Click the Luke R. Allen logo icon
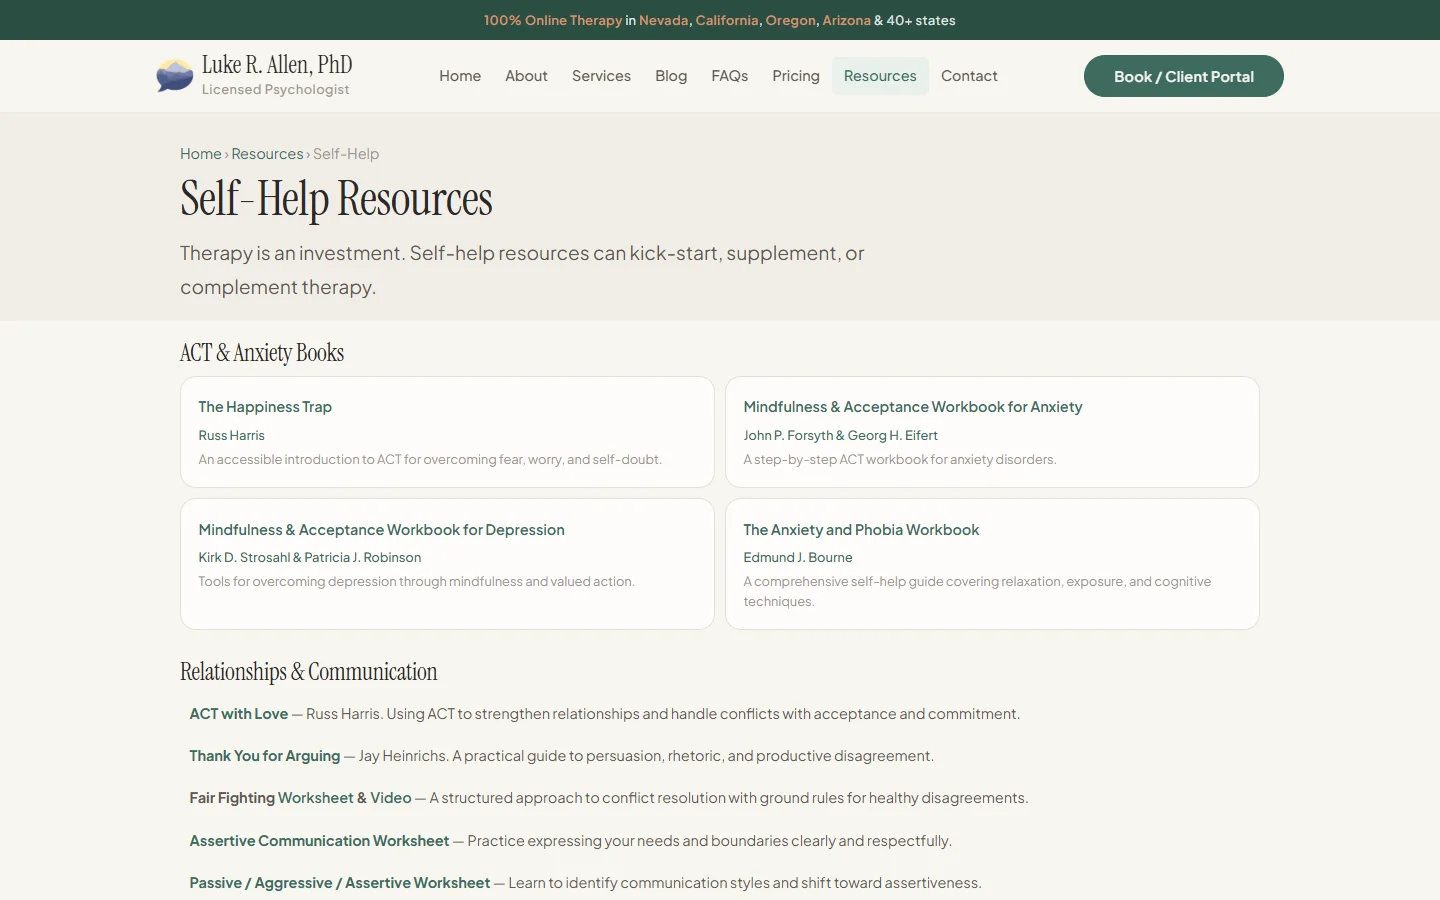This screenshot has height=900, width=1440. click(x=175, y=76)
